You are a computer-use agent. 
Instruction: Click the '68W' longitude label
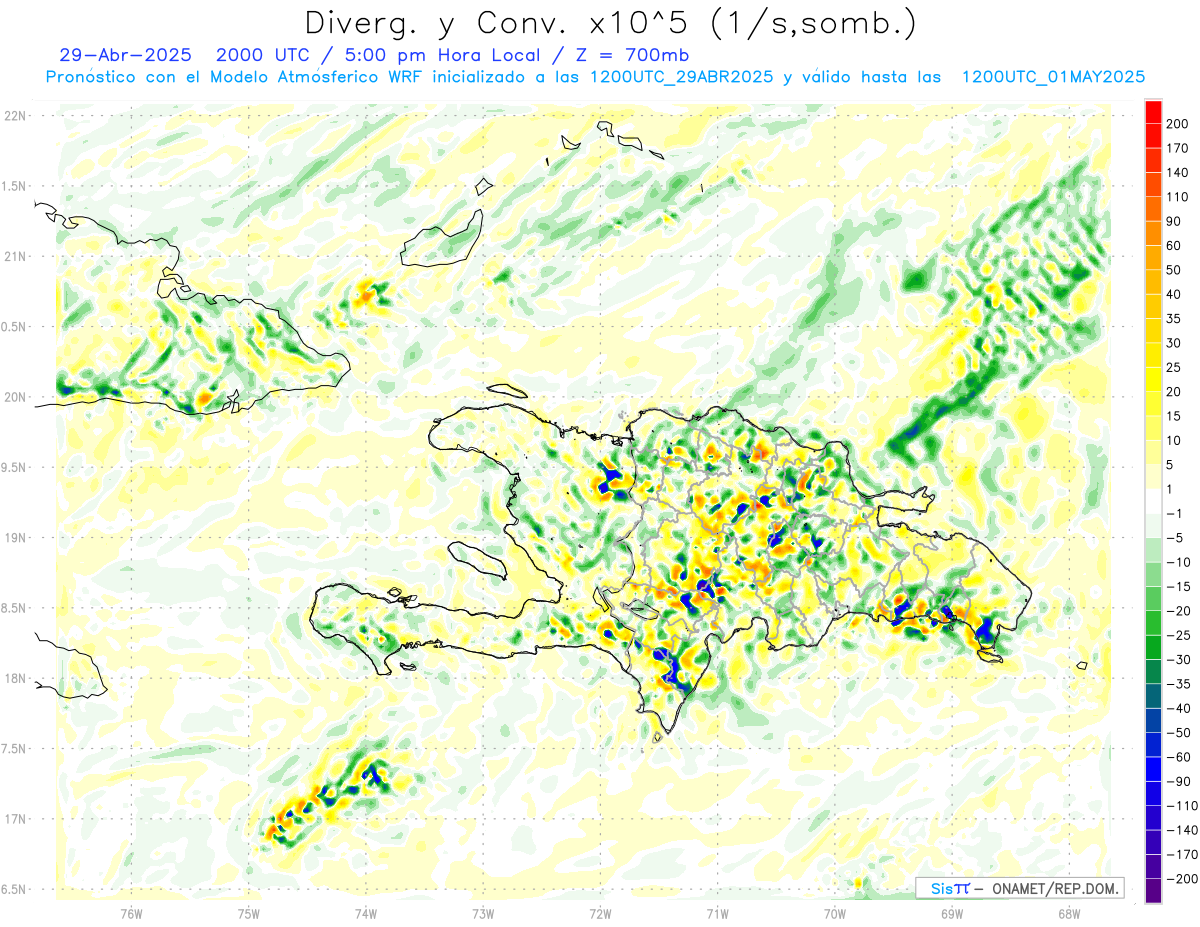point(1068,913)
